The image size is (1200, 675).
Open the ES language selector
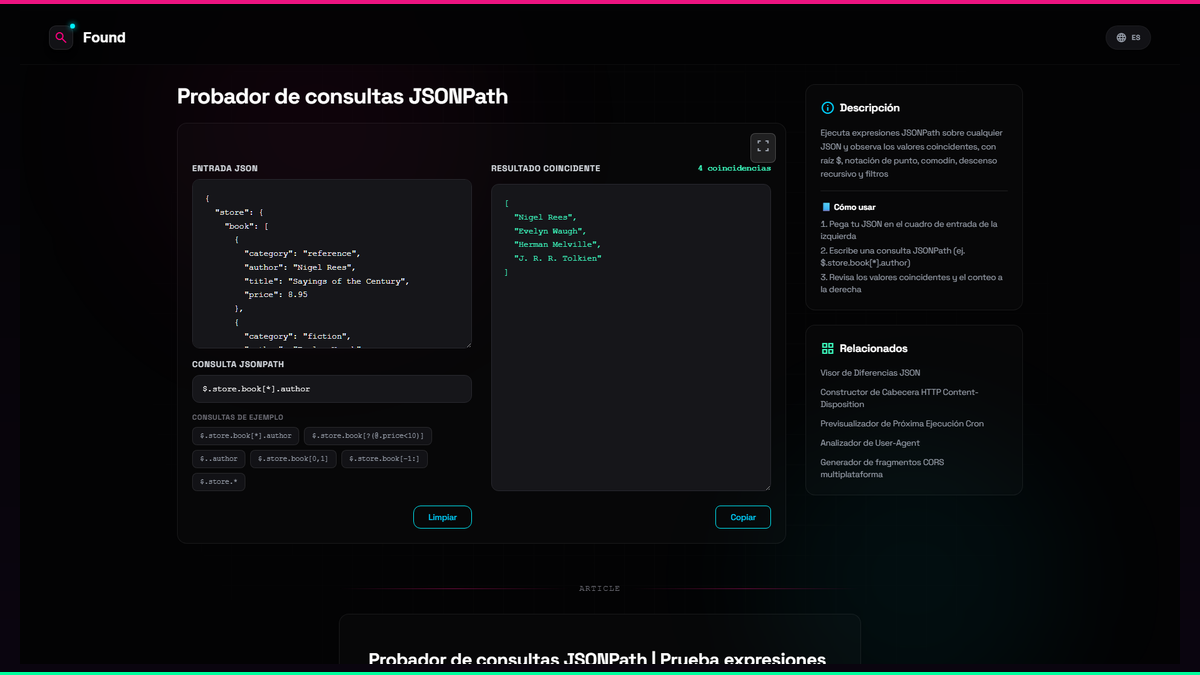(x=1128, y=38)
